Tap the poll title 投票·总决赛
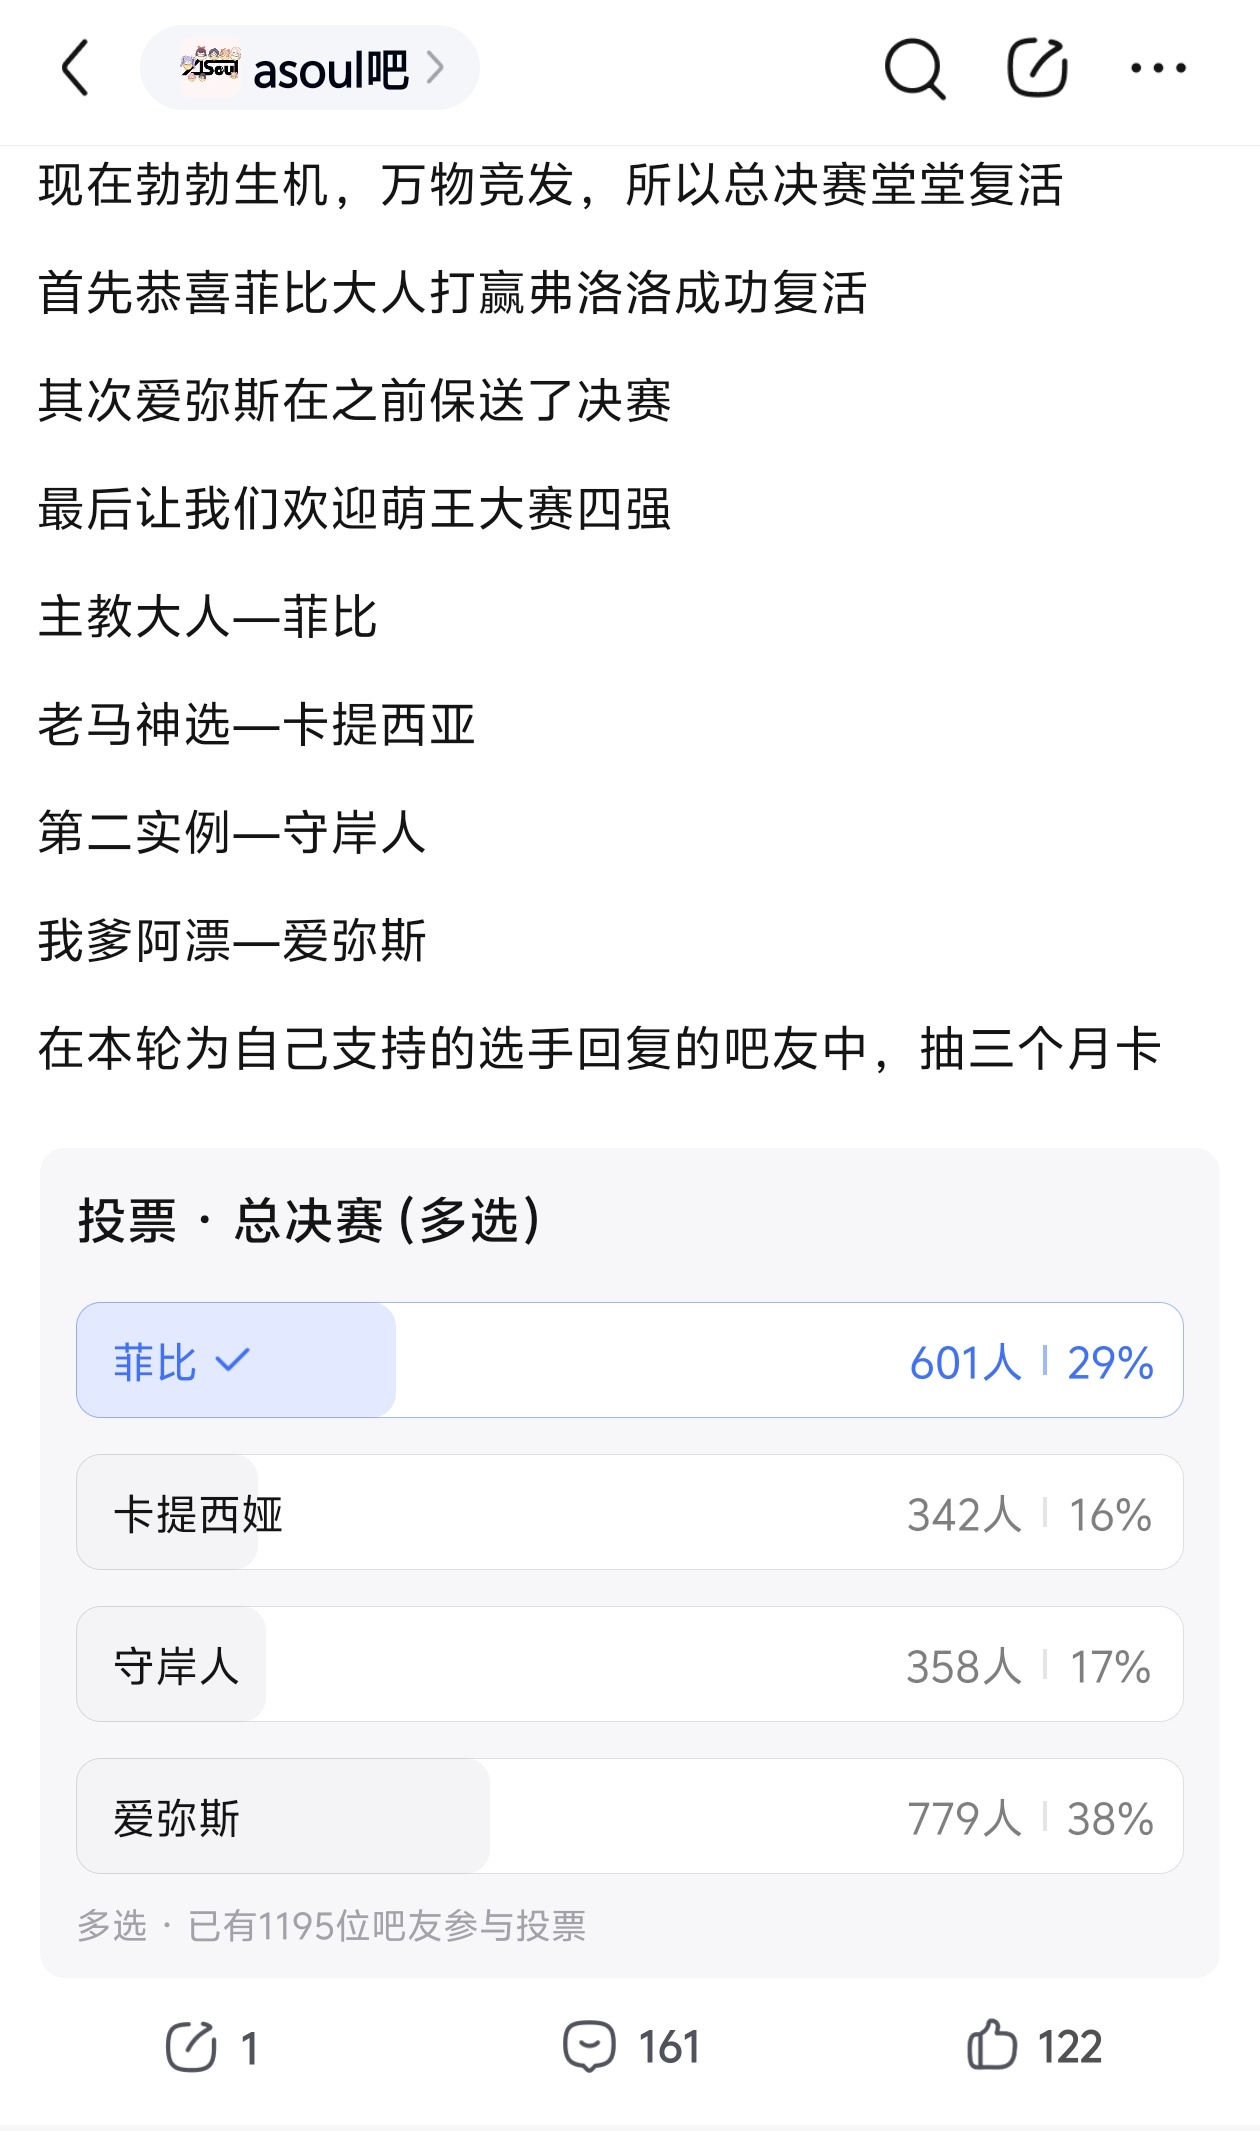Screen dimensions: 1260x2131 tap(310, 1221)
